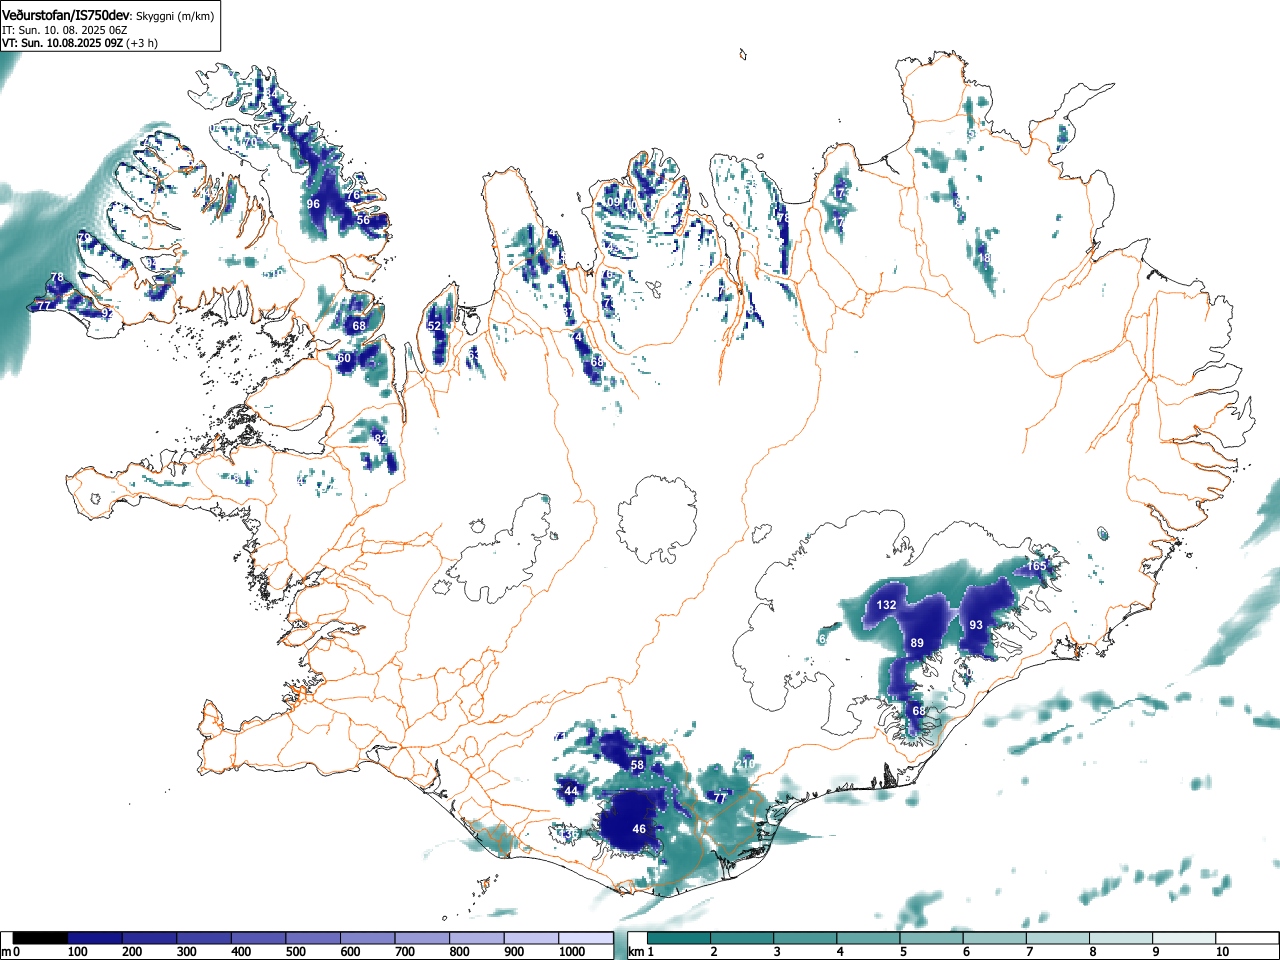The width and height of the screenshot is (1280, 960).
Task: Click the 132 visibility value on the map
Action: 886,605
